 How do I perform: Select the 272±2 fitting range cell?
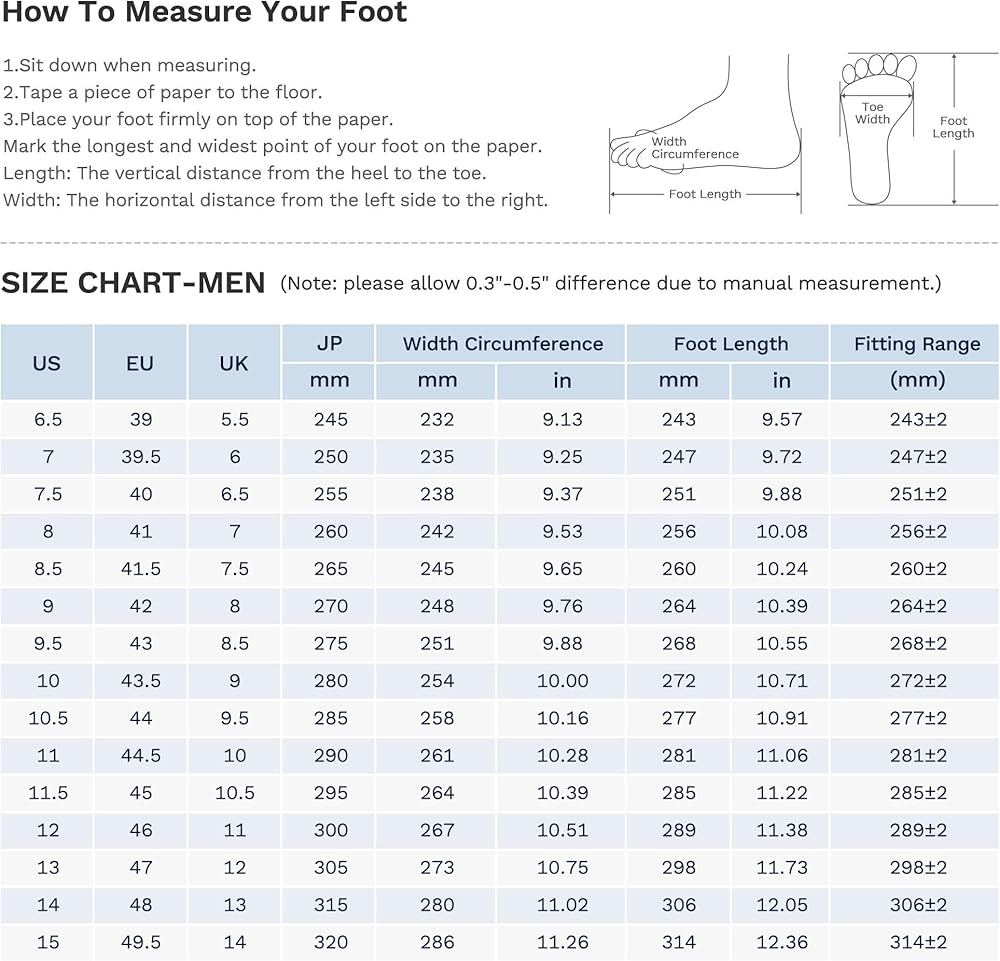(x=917, y=680)
